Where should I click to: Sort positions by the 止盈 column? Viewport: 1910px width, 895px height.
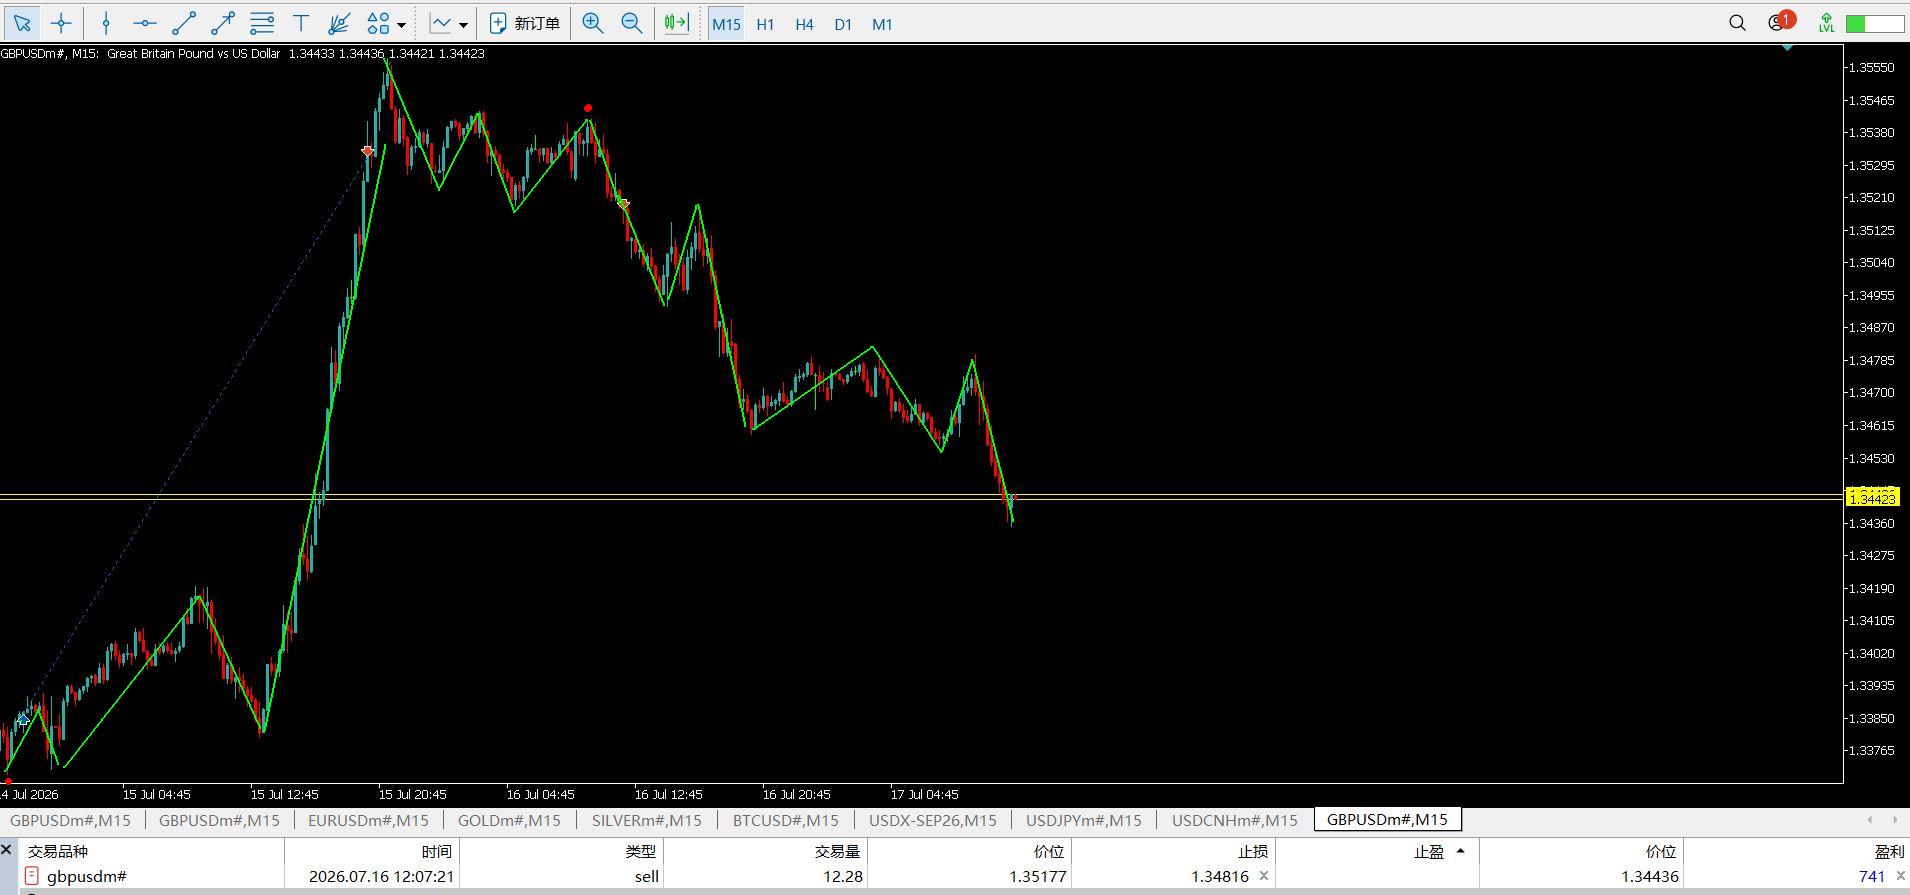click(1428, 852)
